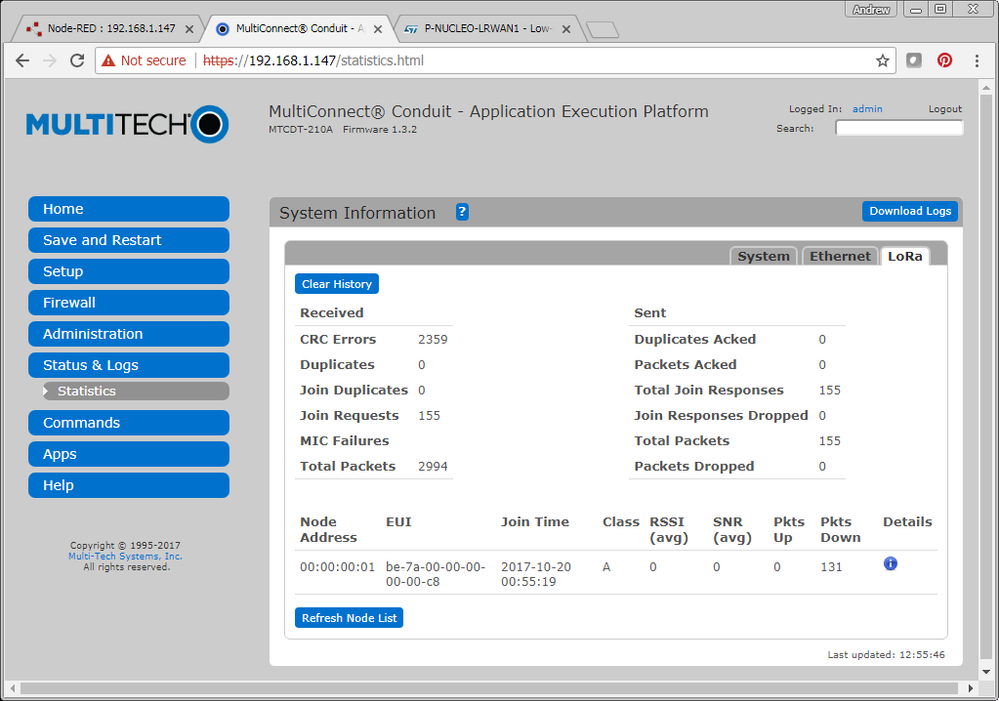Click the Refresh Node List button
Screen dimensions: 999x701
coord(349,618)
